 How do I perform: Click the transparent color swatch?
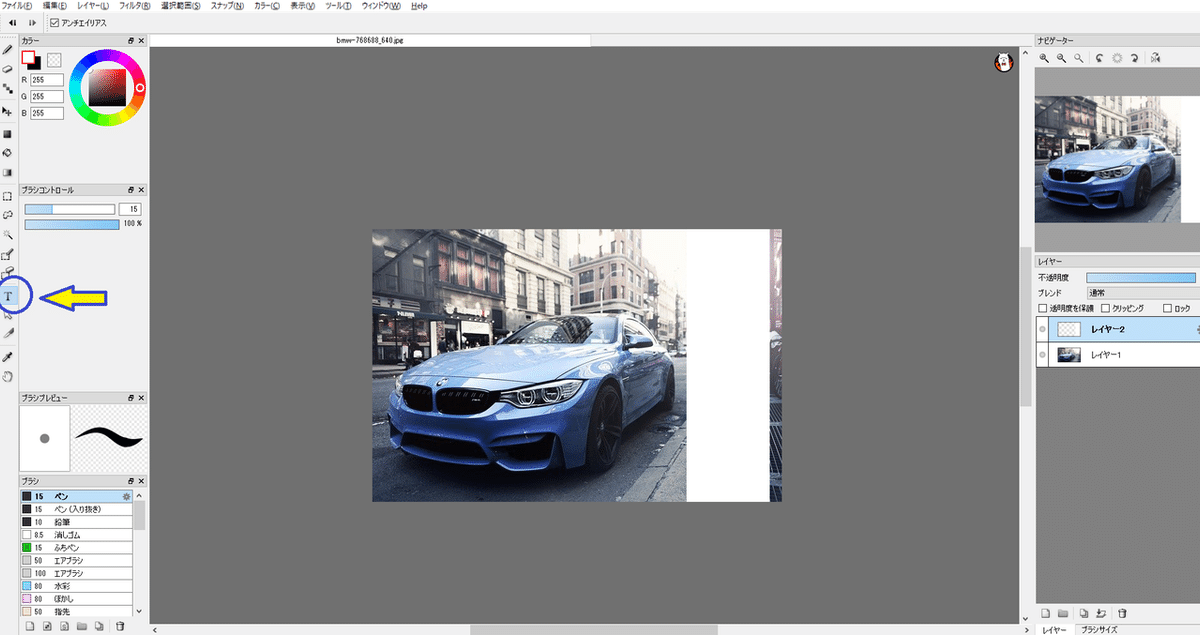click(x=54, y=60)
